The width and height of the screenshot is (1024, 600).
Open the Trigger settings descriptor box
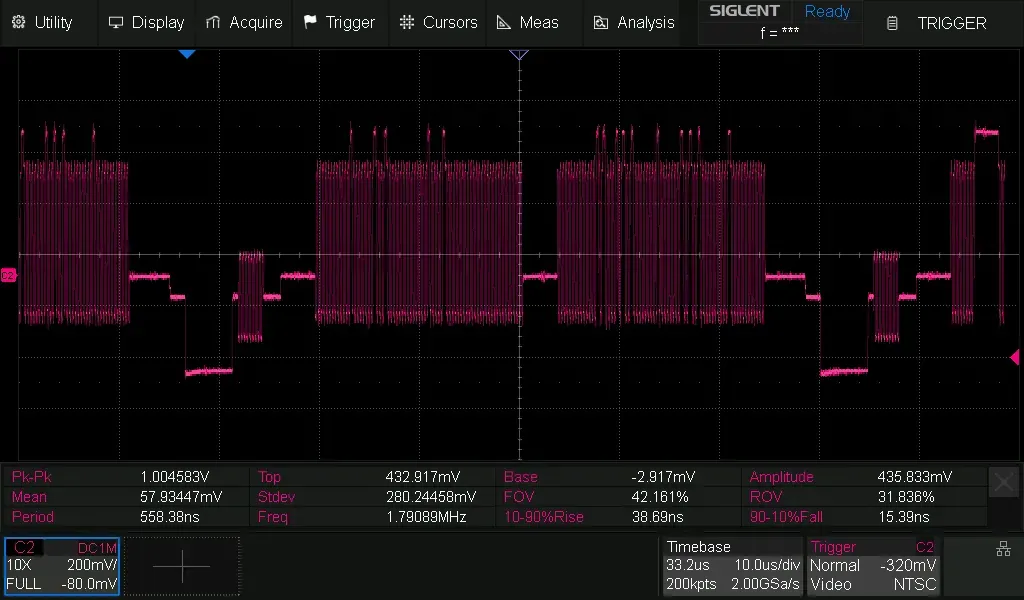click(872, 566)
